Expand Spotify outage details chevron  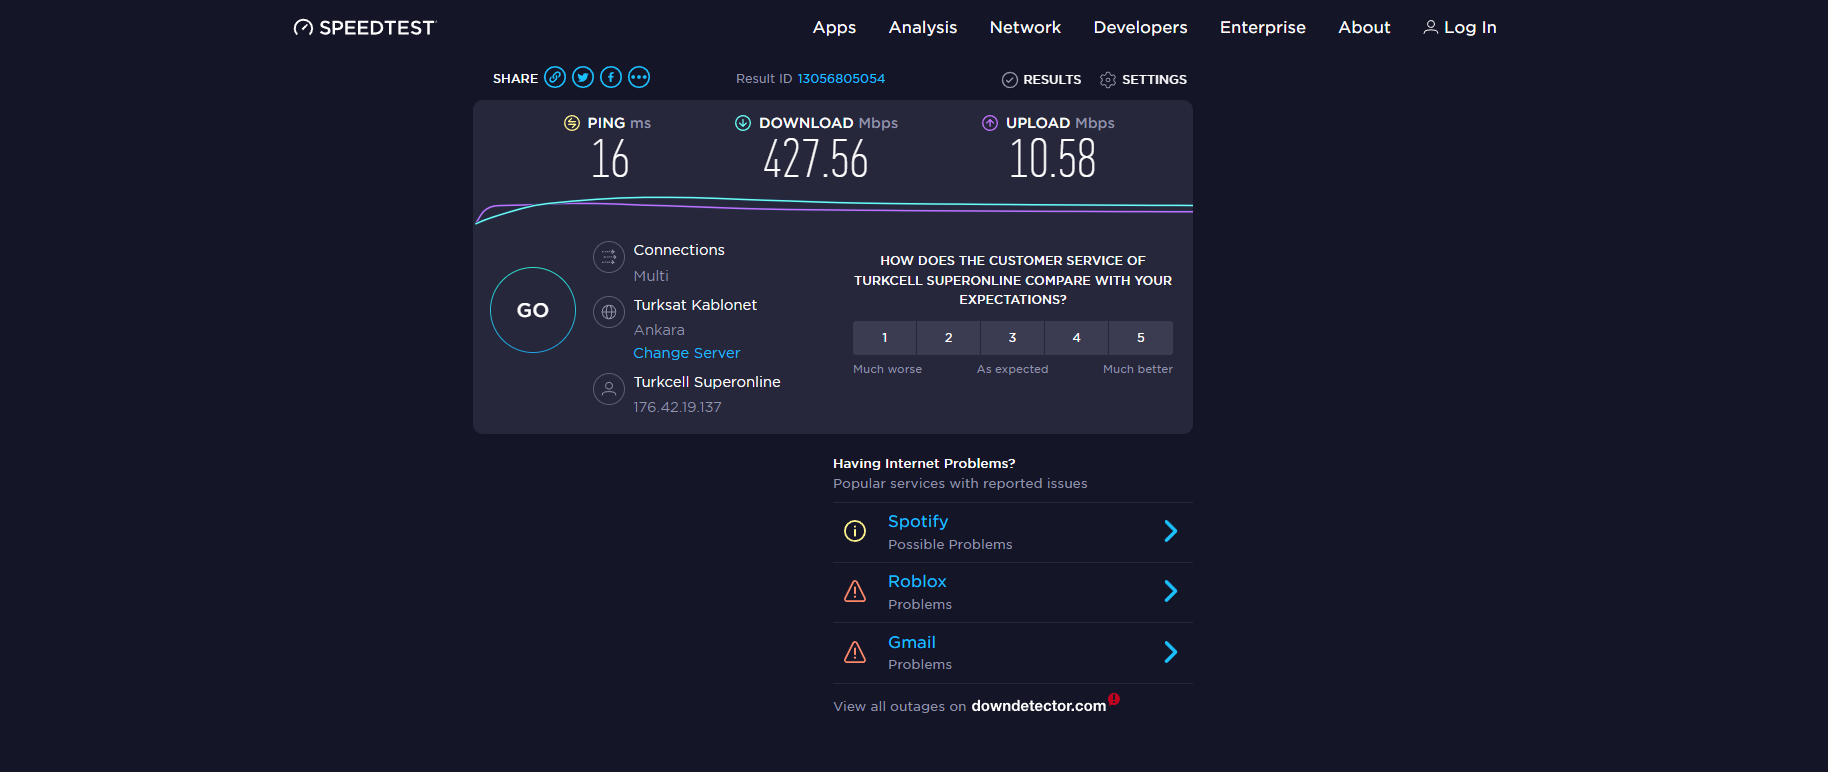1171,531
